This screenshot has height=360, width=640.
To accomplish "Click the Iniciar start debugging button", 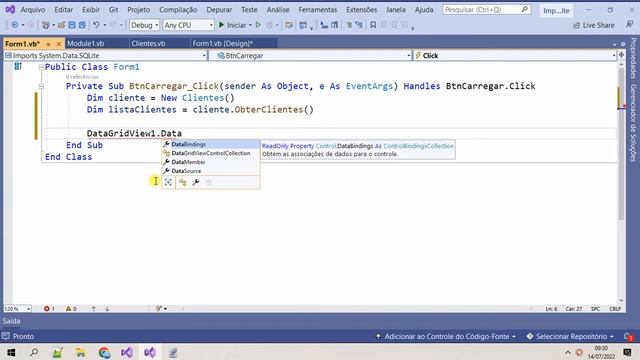I will click(232, 25).
